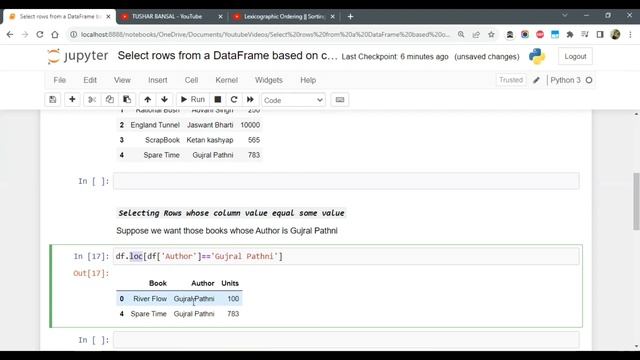Rename the notebook via its title

pyautogui.click(x=227, y=56)
